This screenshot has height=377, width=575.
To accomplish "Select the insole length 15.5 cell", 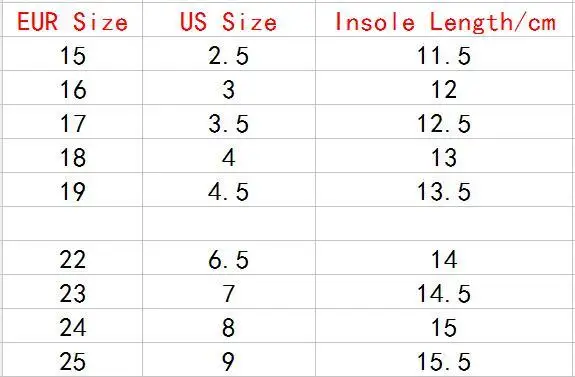I will pyautogui.click(x=445, y=359).
